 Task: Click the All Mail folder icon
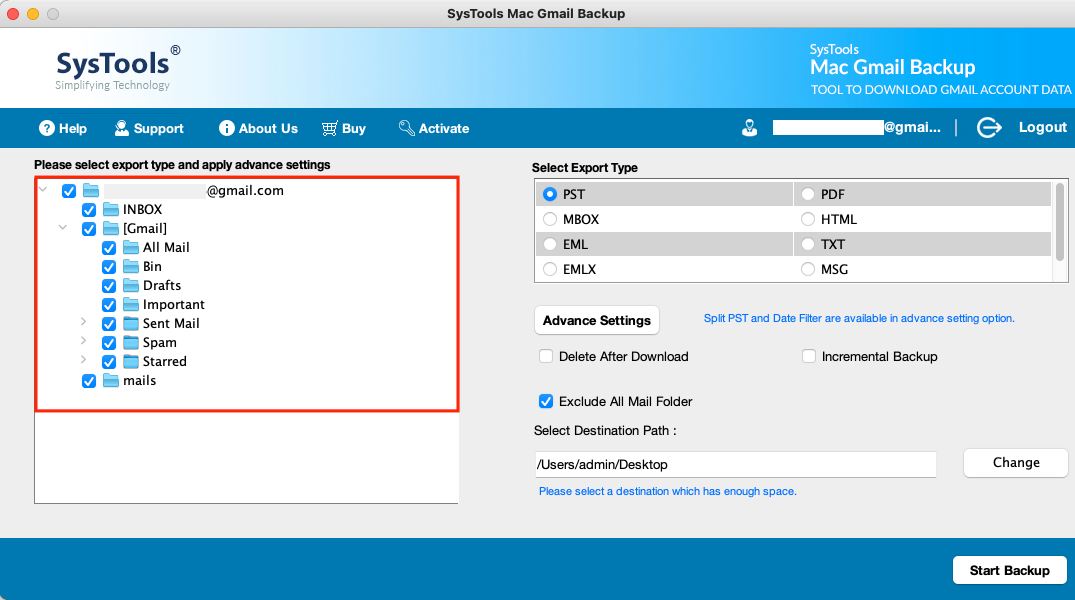[x=131, y=247]
